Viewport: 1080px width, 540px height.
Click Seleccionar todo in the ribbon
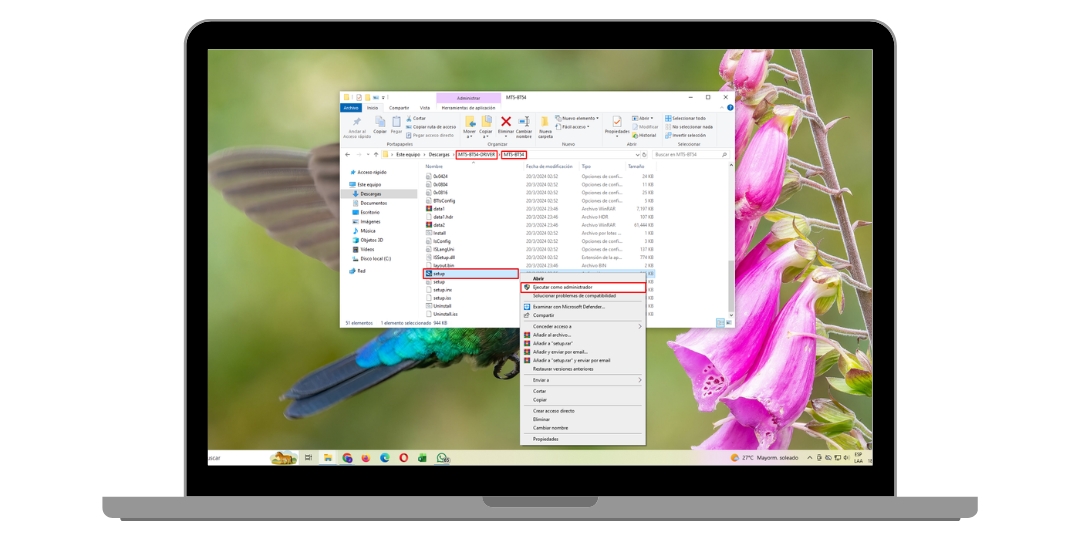pyautogui.click(x=688, y=118)
